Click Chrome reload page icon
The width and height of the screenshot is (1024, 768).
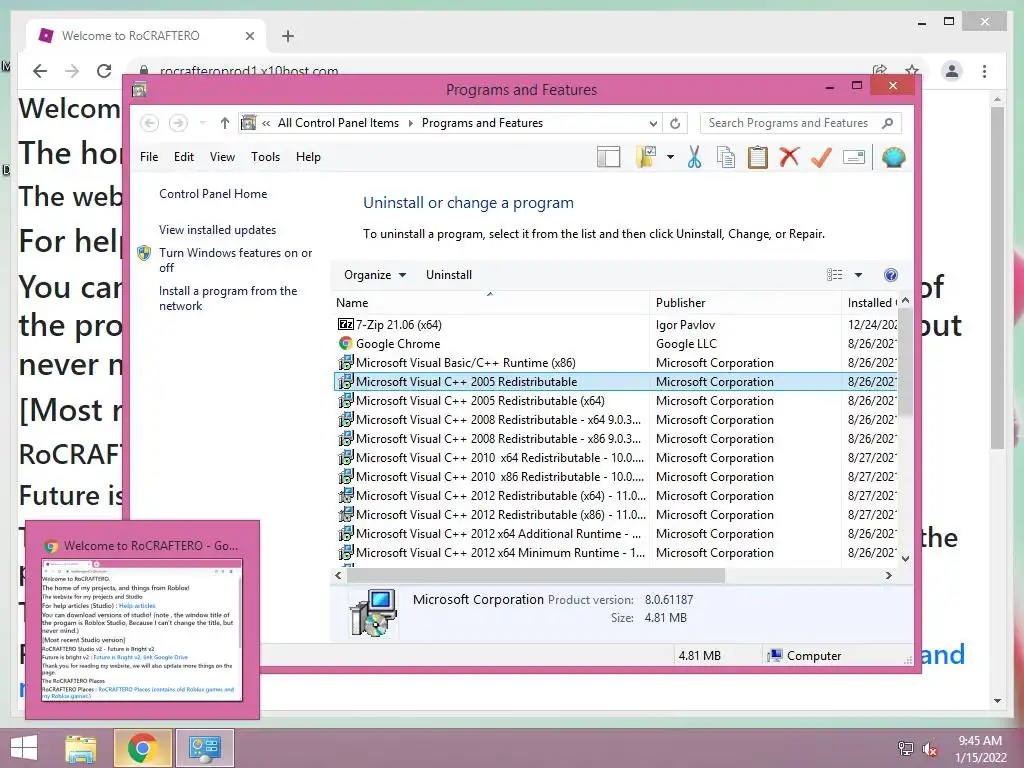[x=104, y=71]
